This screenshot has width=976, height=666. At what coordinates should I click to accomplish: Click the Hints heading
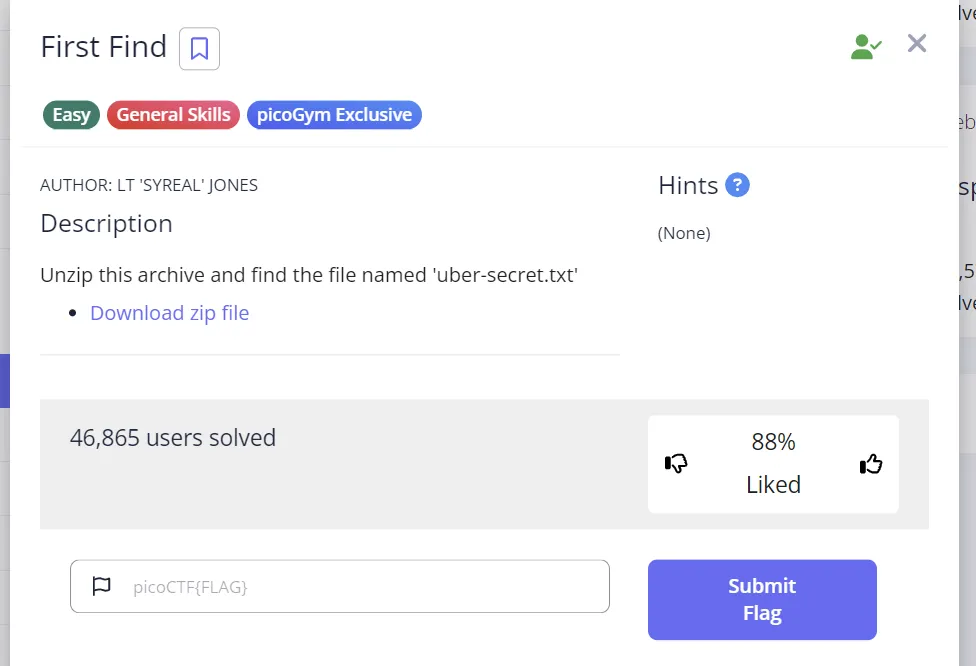point(688,185)
